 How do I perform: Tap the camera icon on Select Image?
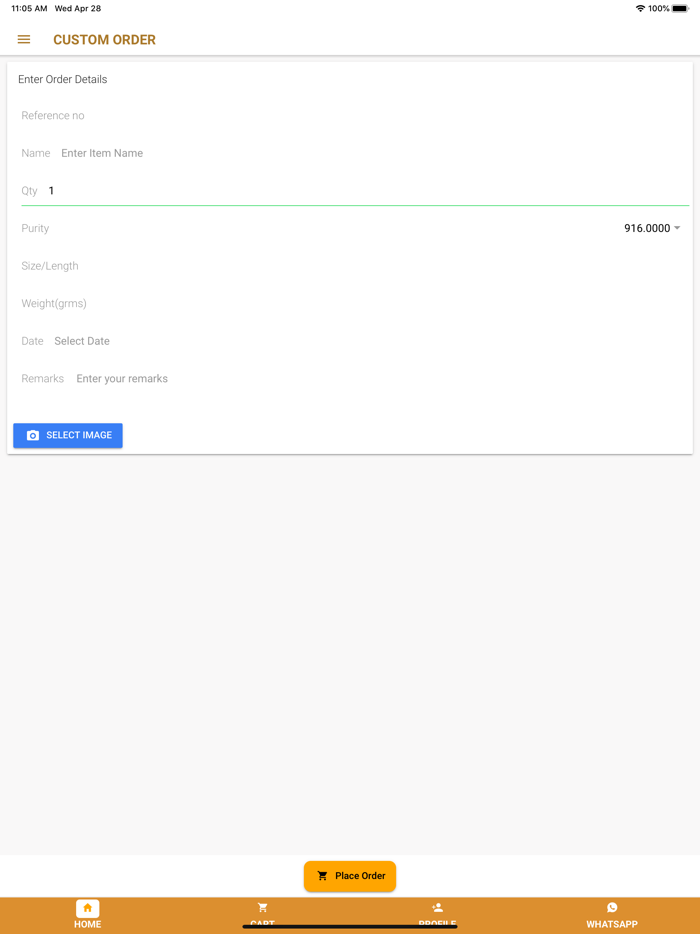click(33, 436)
